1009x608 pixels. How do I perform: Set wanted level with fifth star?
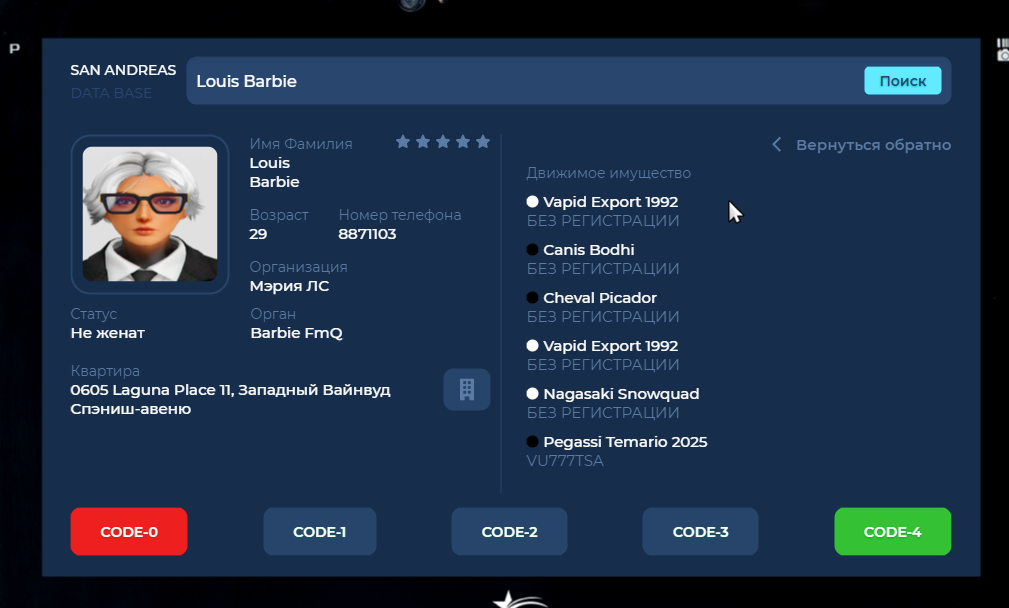tap(483, 142)
